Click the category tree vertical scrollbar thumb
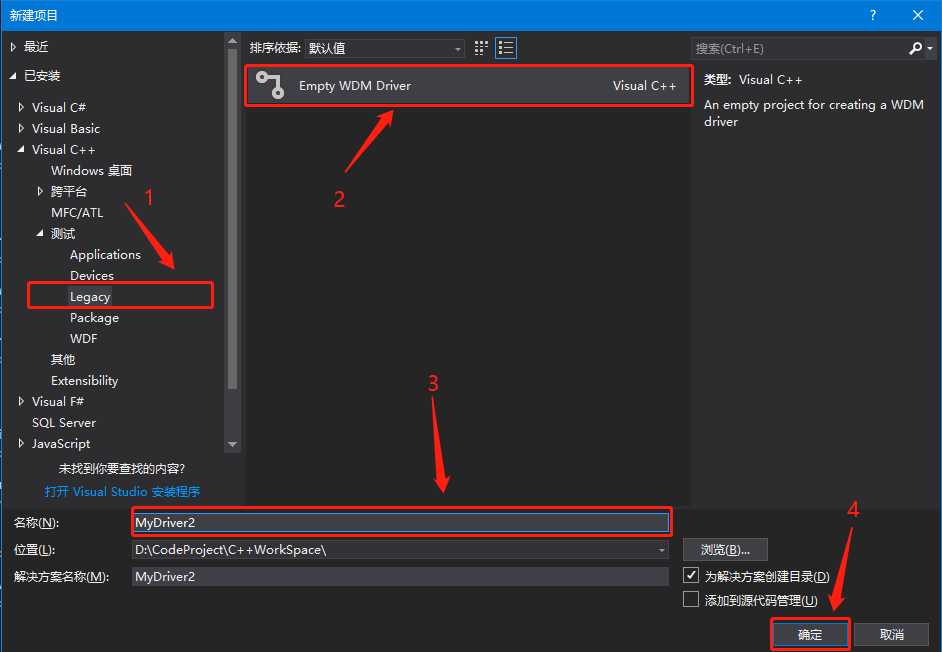942x652 pixels. (232, 219)
